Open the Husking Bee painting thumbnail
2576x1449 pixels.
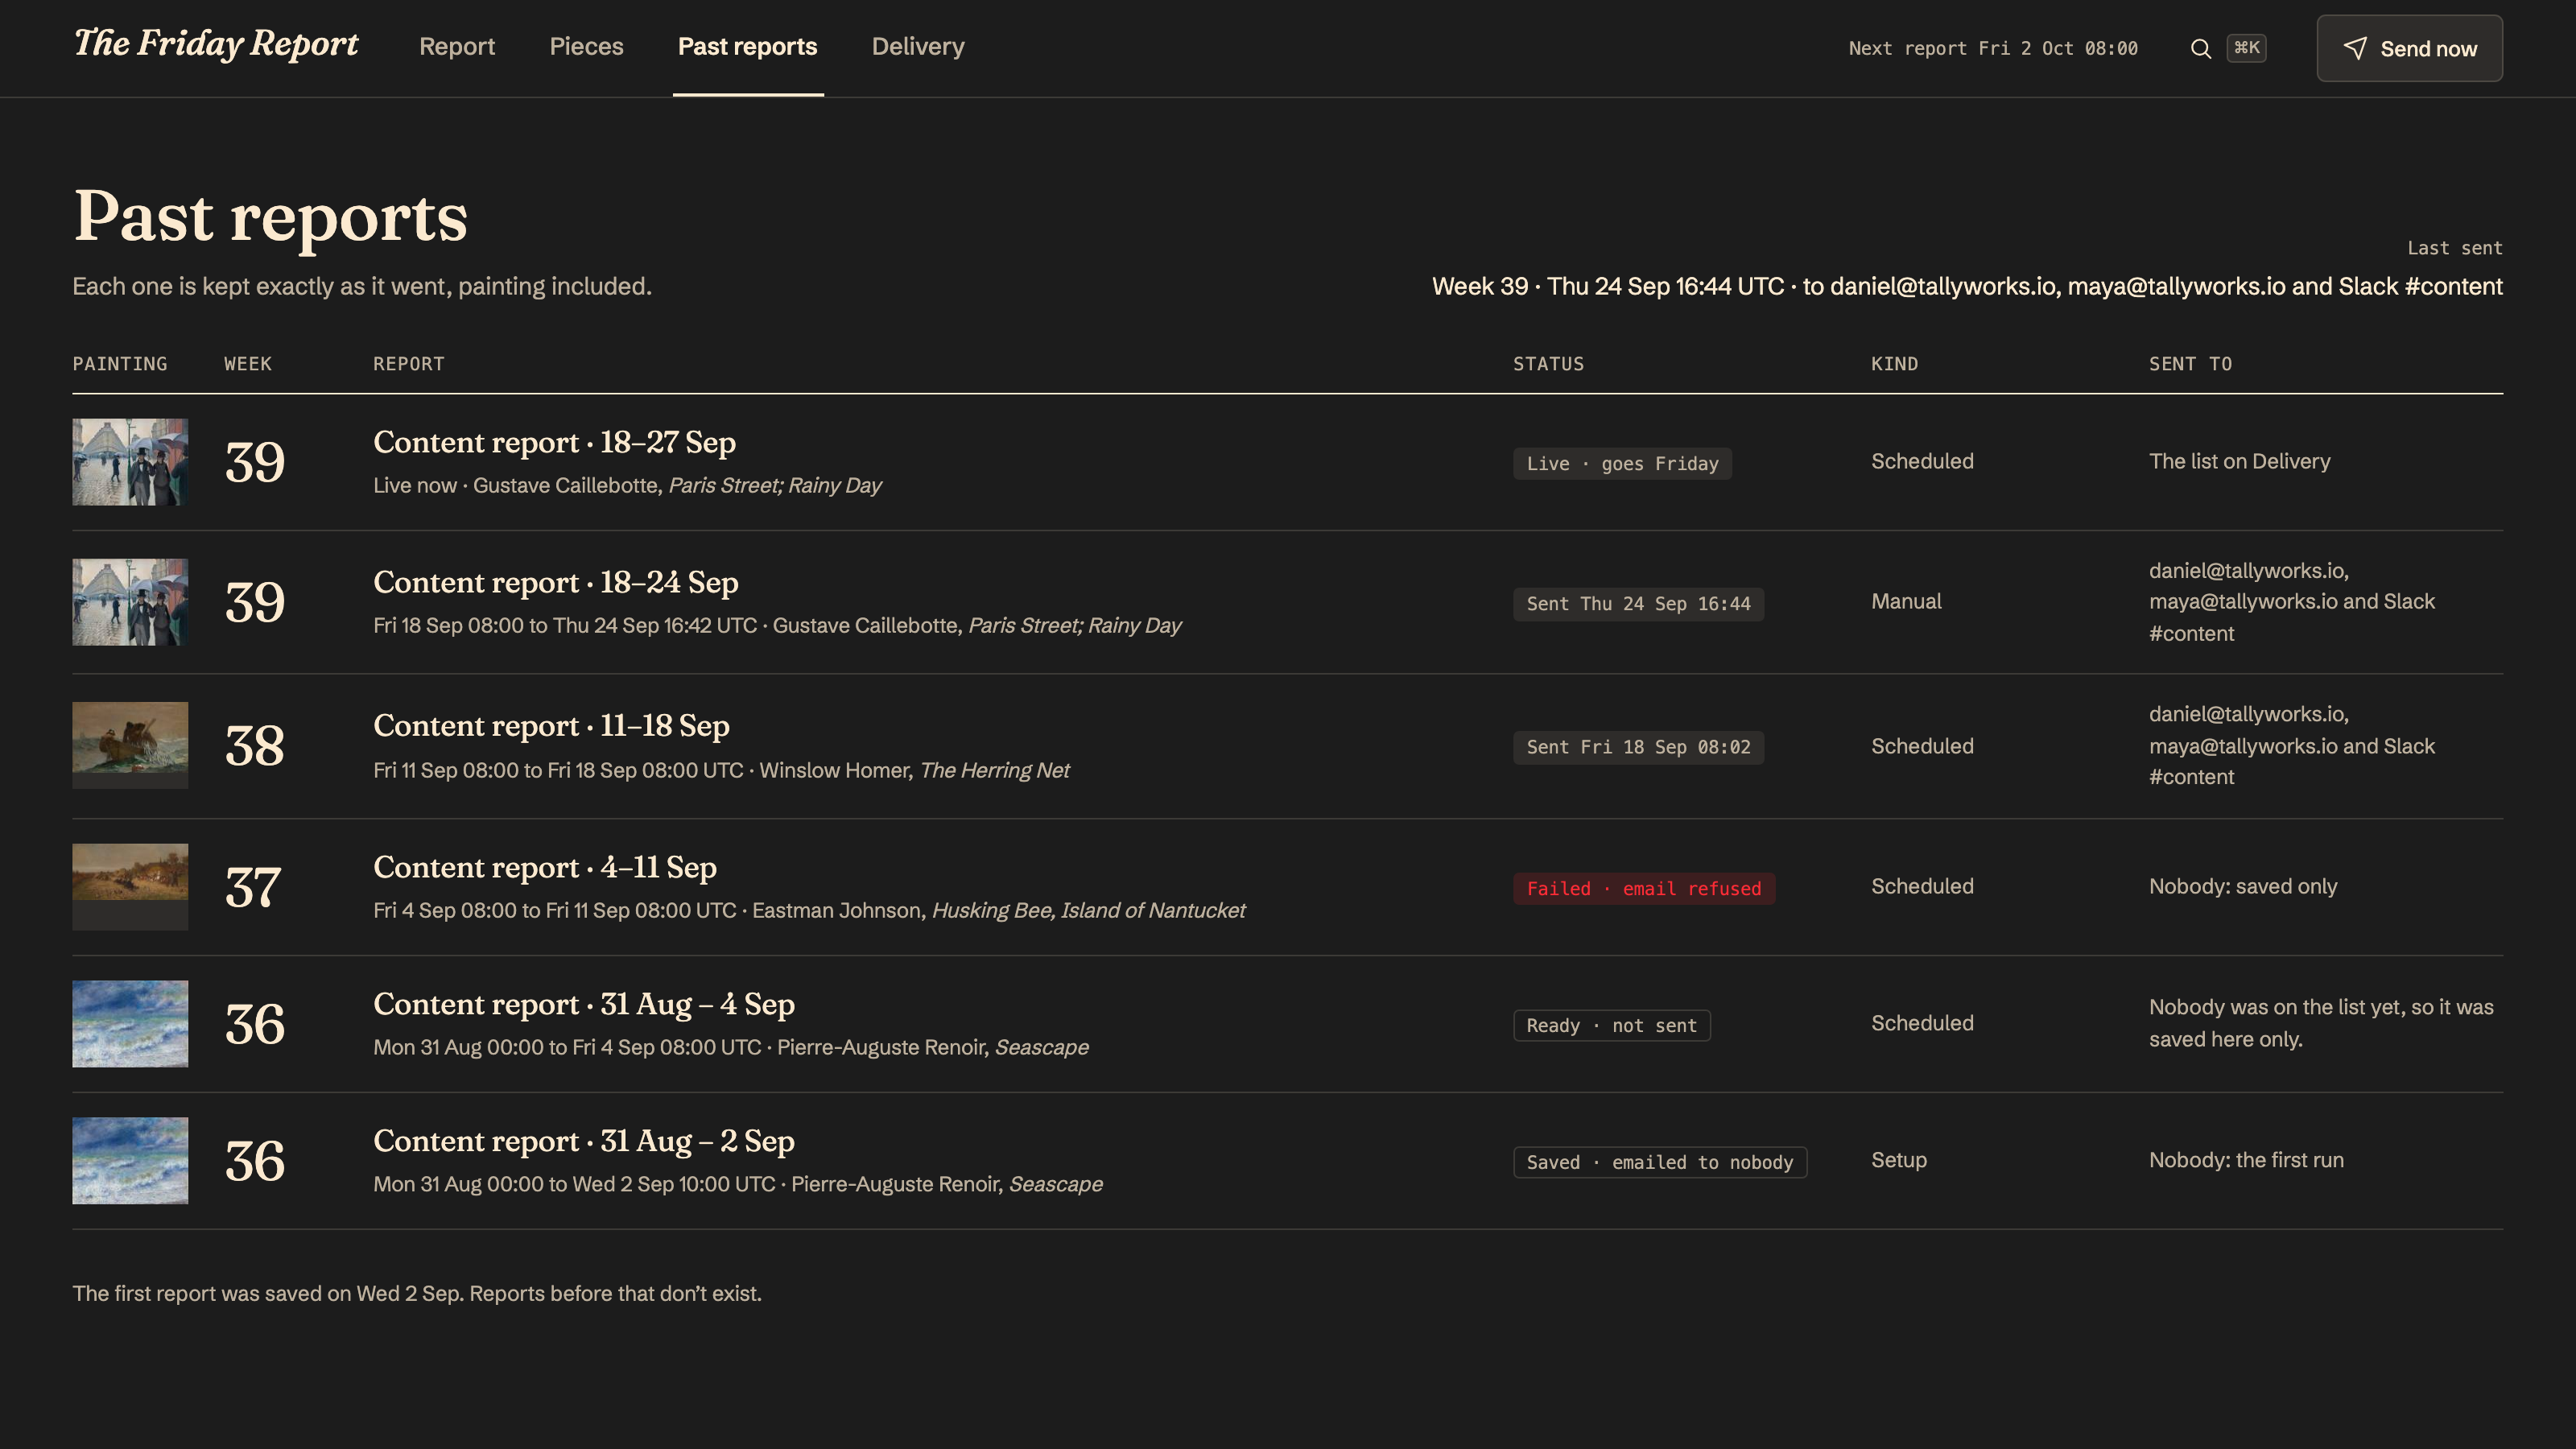(x=130, y=887)
